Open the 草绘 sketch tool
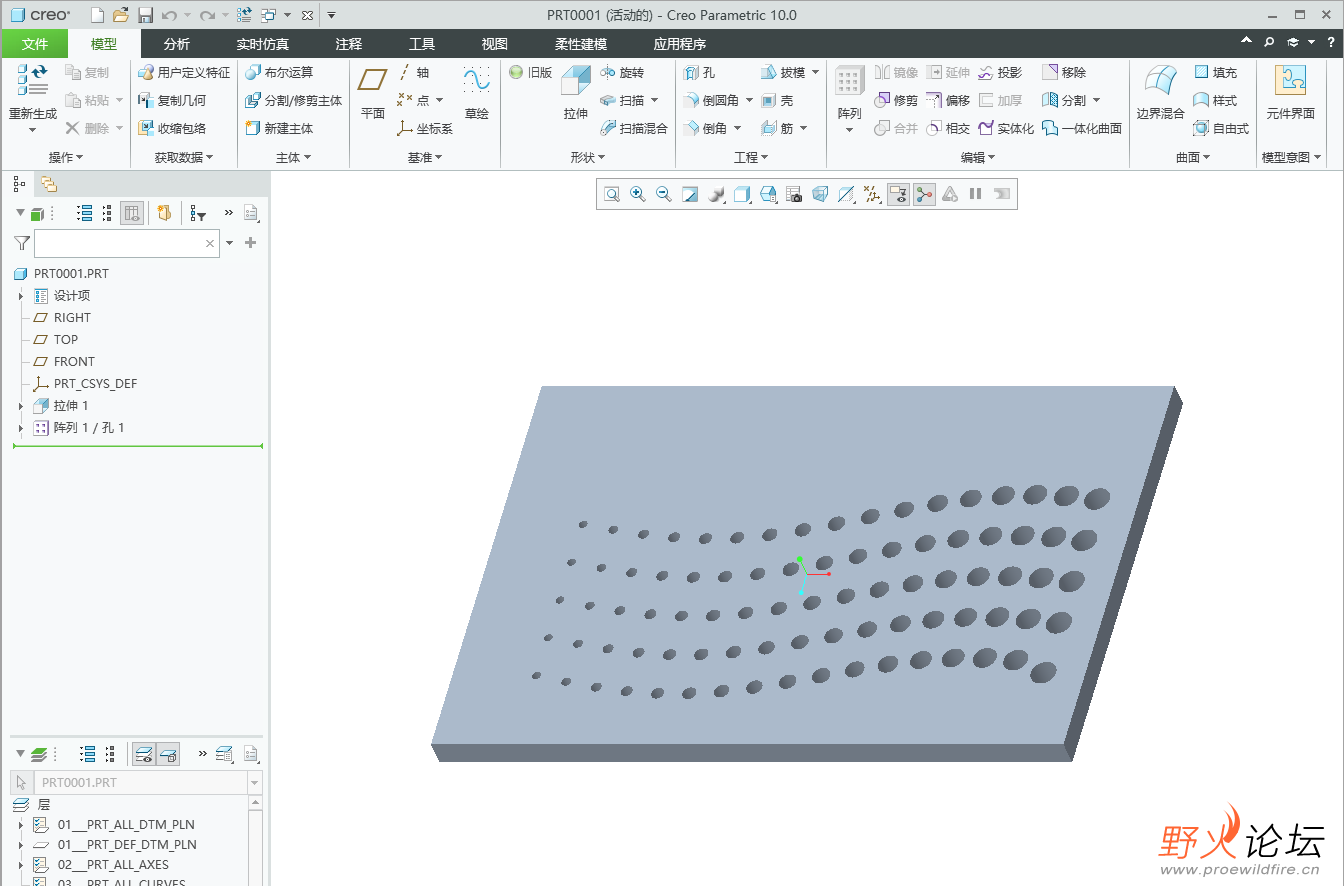Screen dimensions: 1344x886 point(477,92)
